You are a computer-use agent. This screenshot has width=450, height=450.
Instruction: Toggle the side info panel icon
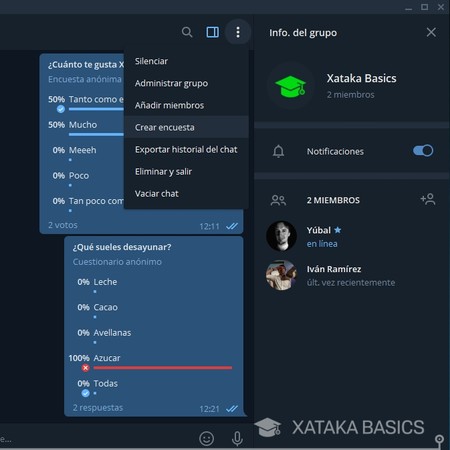[x=213, y=32]
